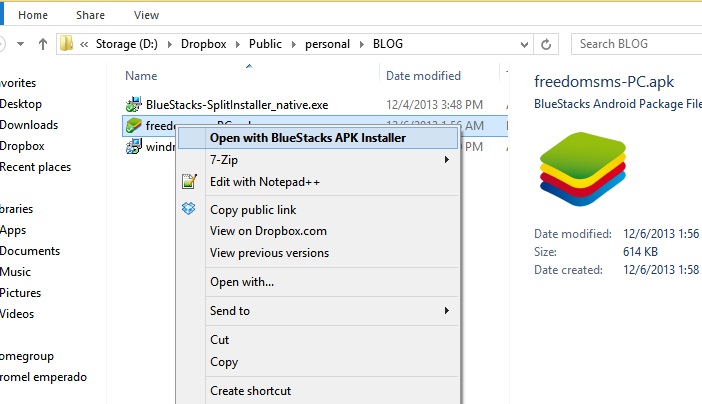Click the freedomsms APK file icon
The height and width of the screenshot is (404, 702).
(134, 126)
